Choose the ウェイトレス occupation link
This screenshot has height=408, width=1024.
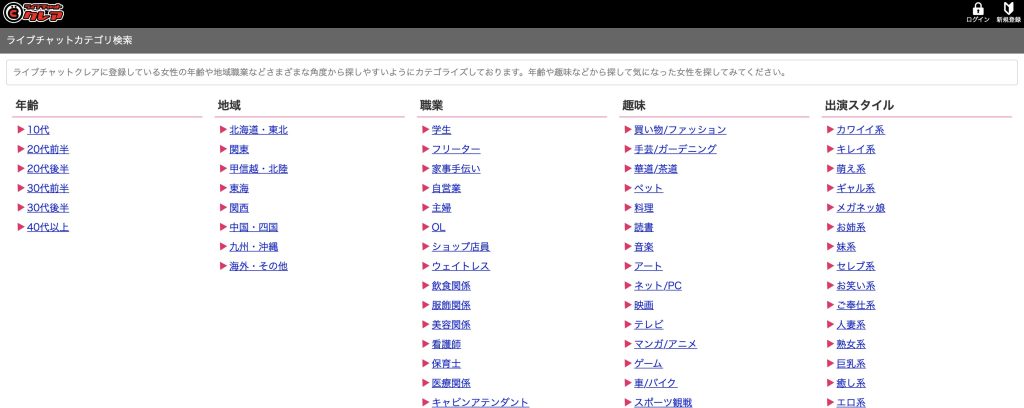pyautogui.click(x=460, y=266)
